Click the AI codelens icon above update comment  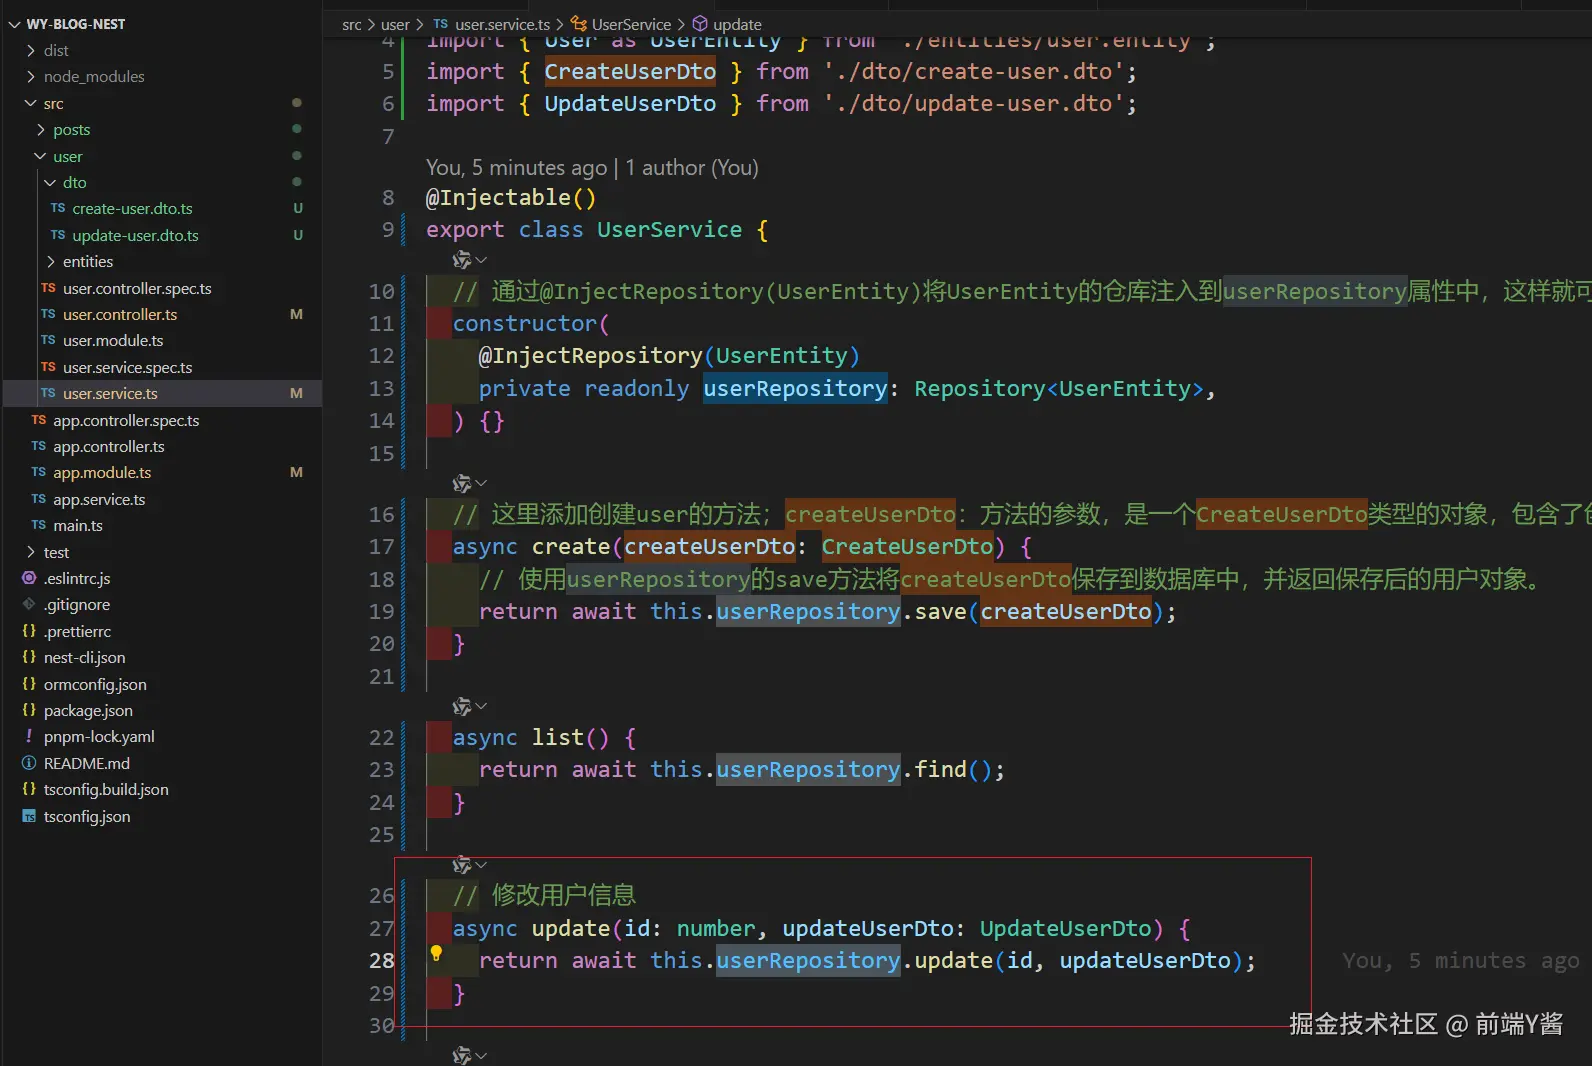coord(462,864)
